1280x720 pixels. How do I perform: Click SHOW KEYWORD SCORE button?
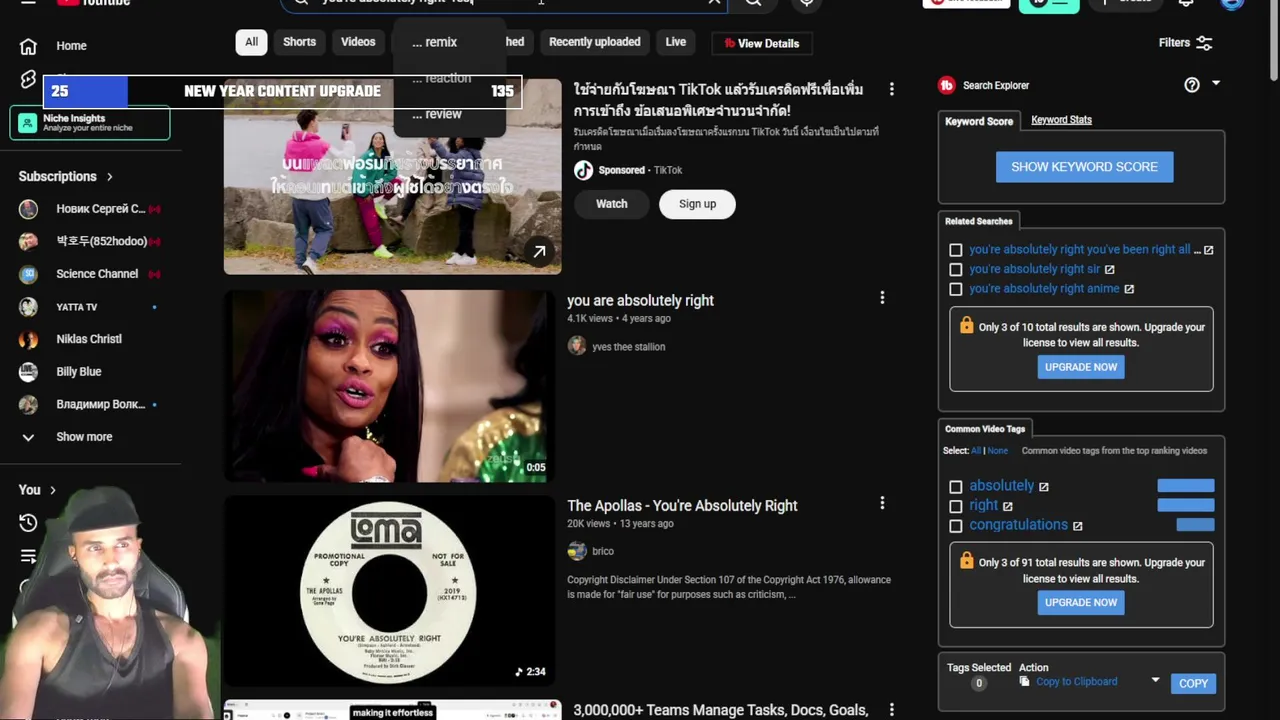pyautogui.click(x=1084, y=167)
